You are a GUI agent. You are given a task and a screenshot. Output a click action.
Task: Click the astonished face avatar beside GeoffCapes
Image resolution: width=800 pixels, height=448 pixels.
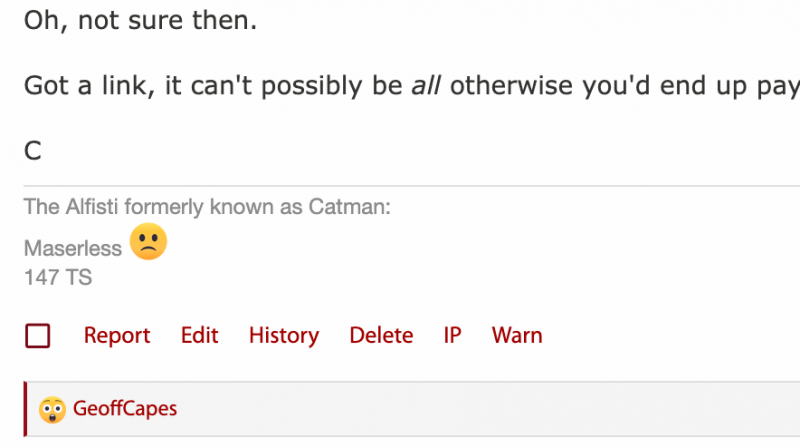point(53,410)
